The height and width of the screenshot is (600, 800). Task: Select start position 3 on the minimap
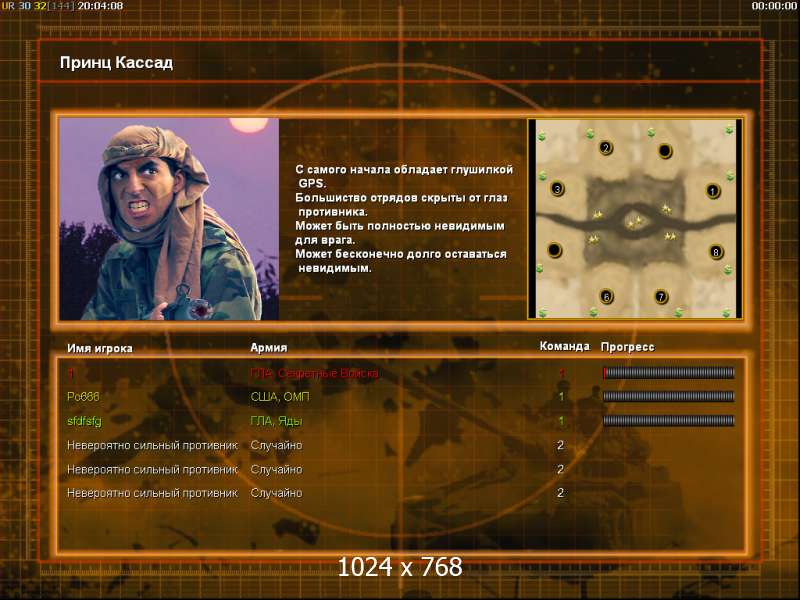tap(557, 189)
